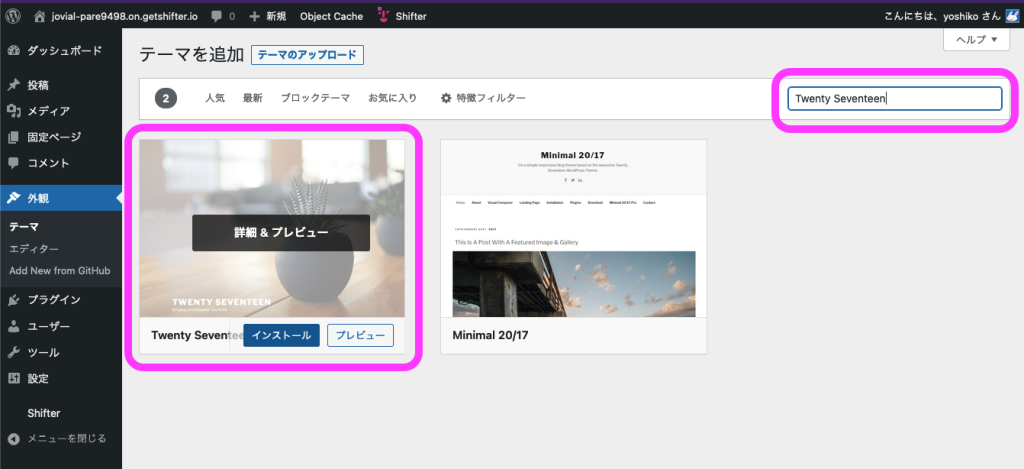Click プレビュー for Twenty Seventeen

pyautogui.click(x=360, y=335)
